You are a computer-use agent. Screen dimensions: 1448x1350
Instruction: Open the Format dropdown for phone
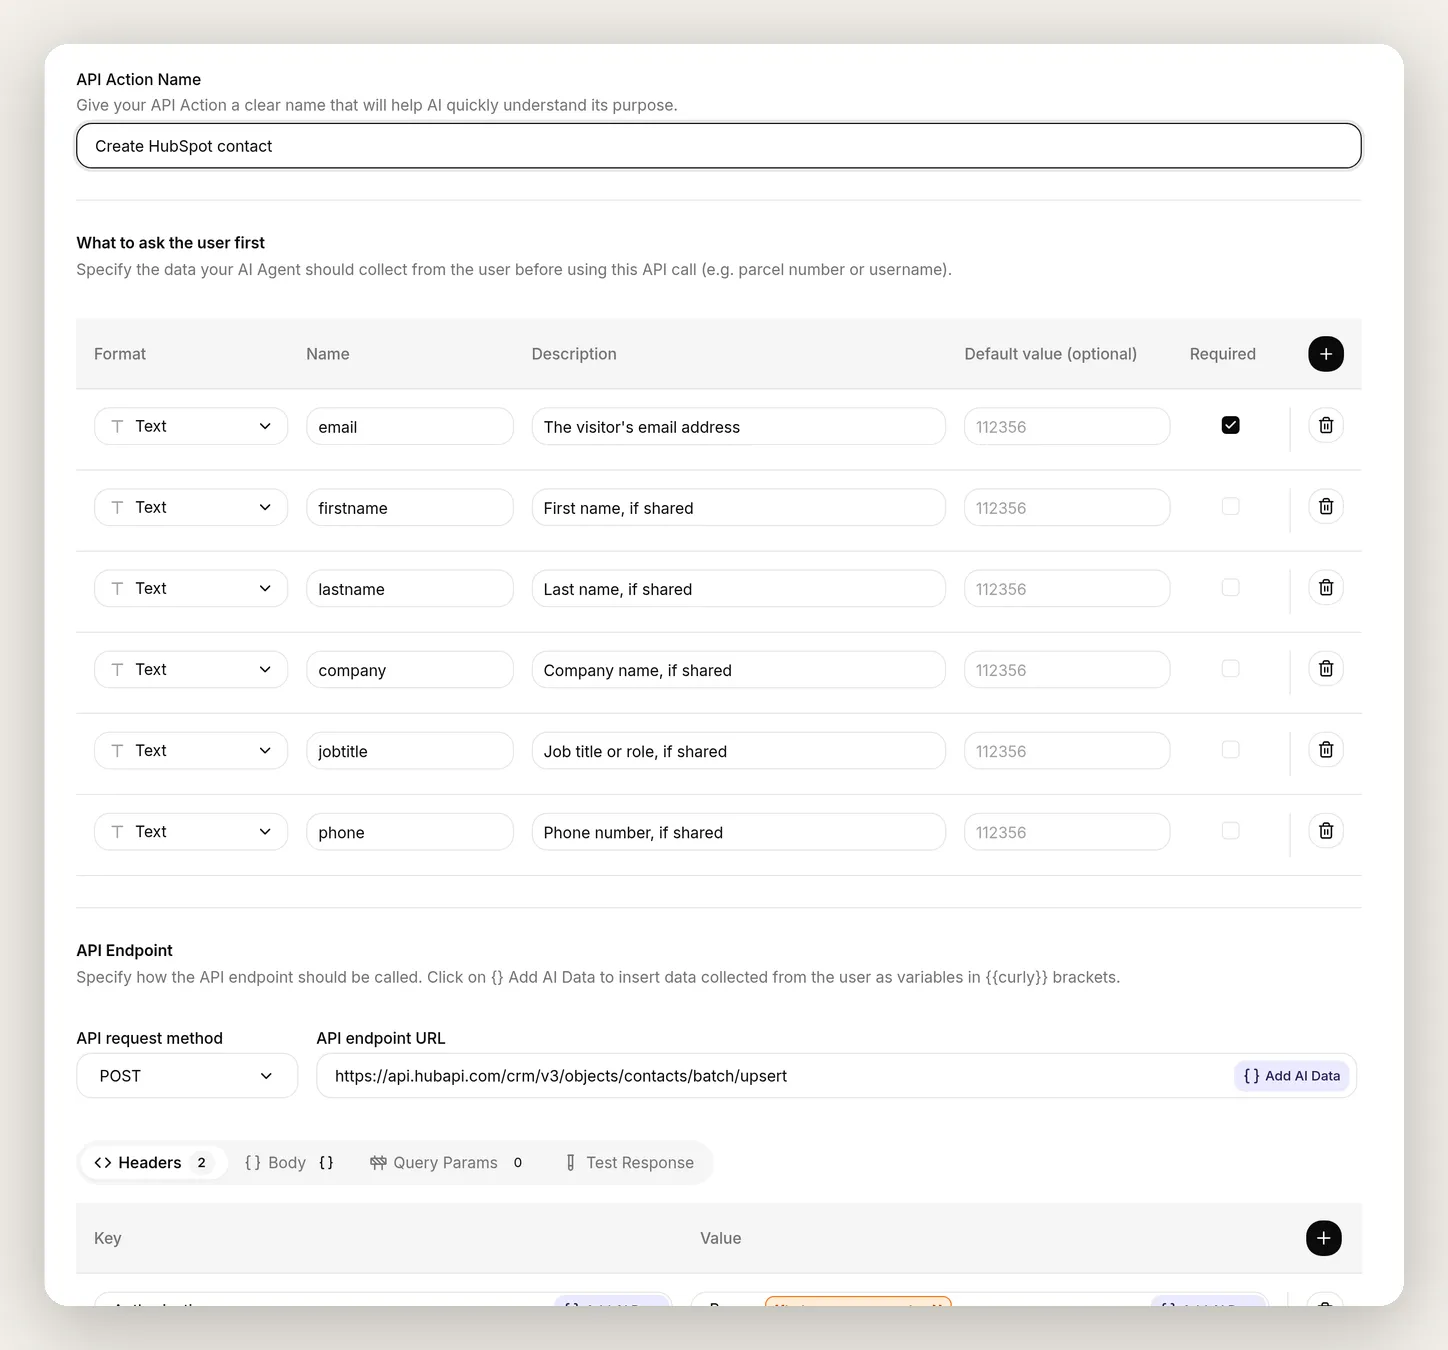[191, 831]
